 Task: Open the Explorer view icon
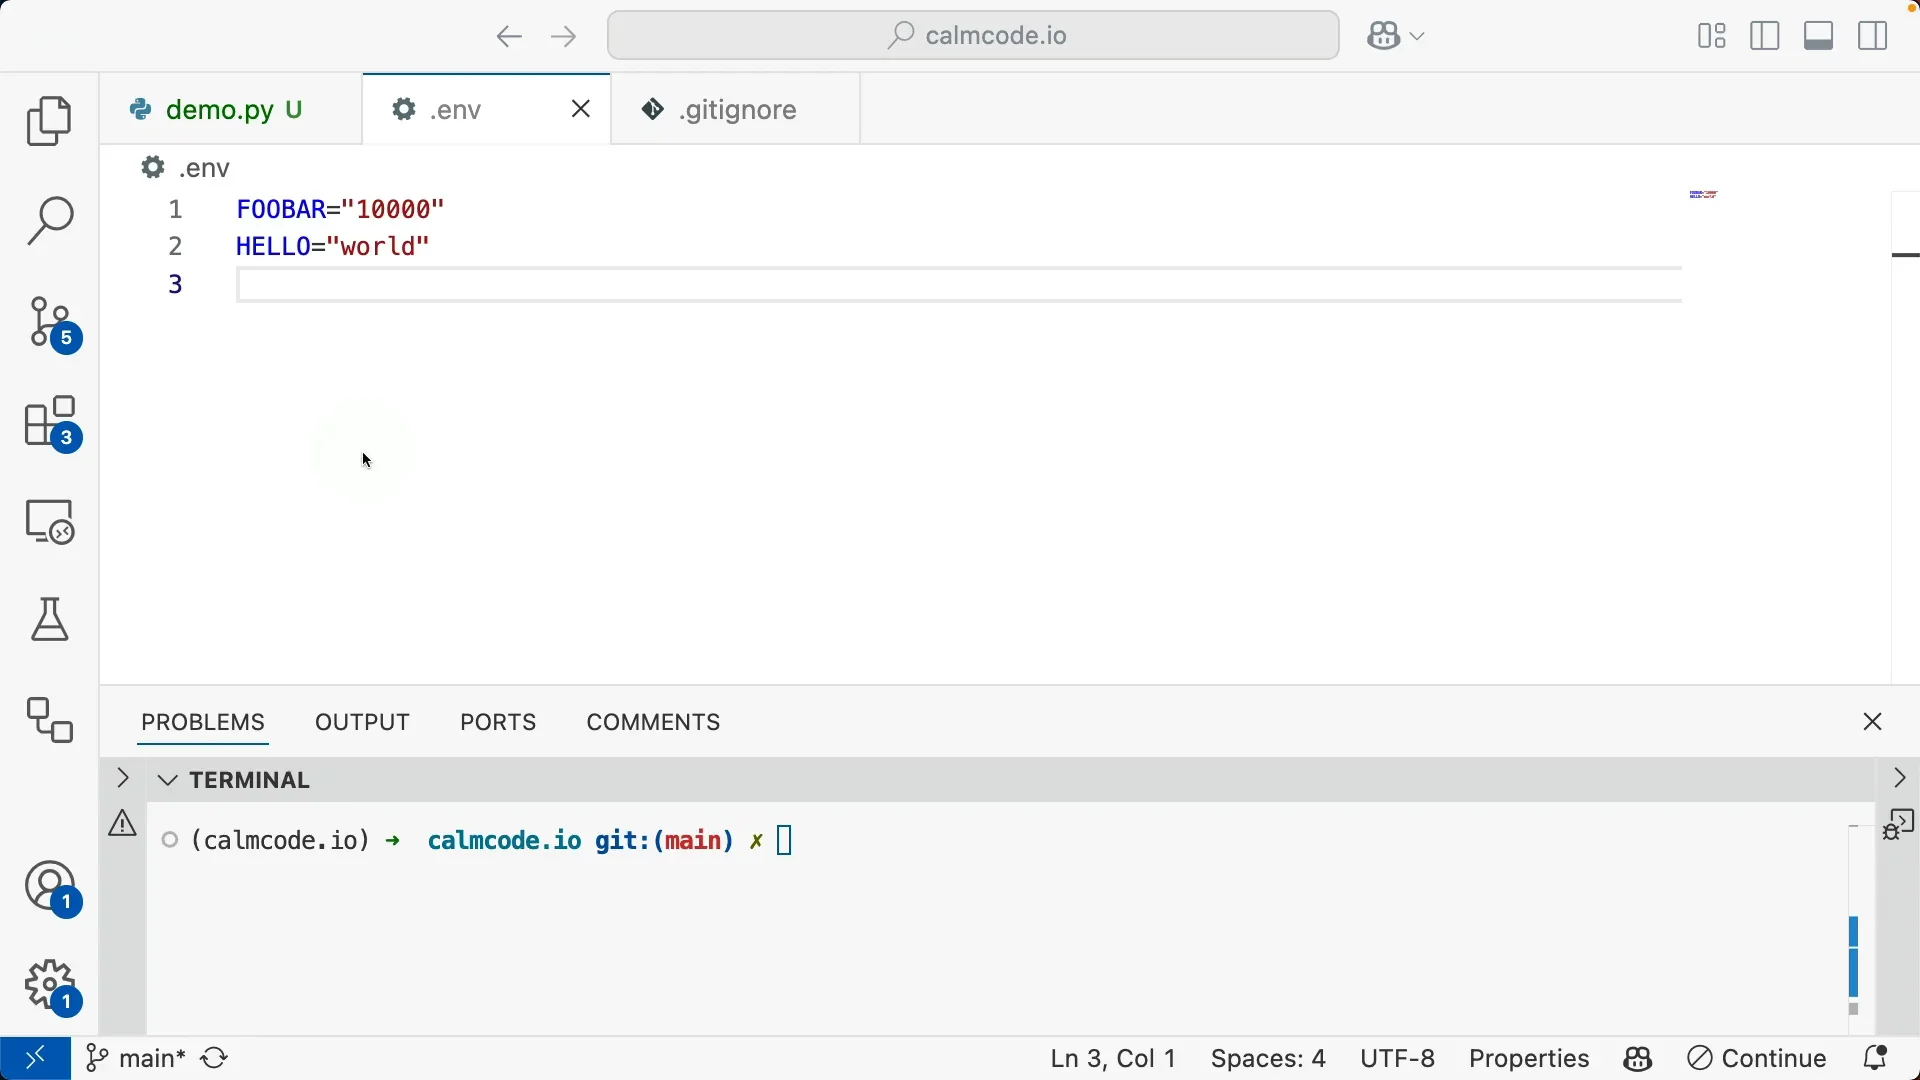(x=50, y=122)
